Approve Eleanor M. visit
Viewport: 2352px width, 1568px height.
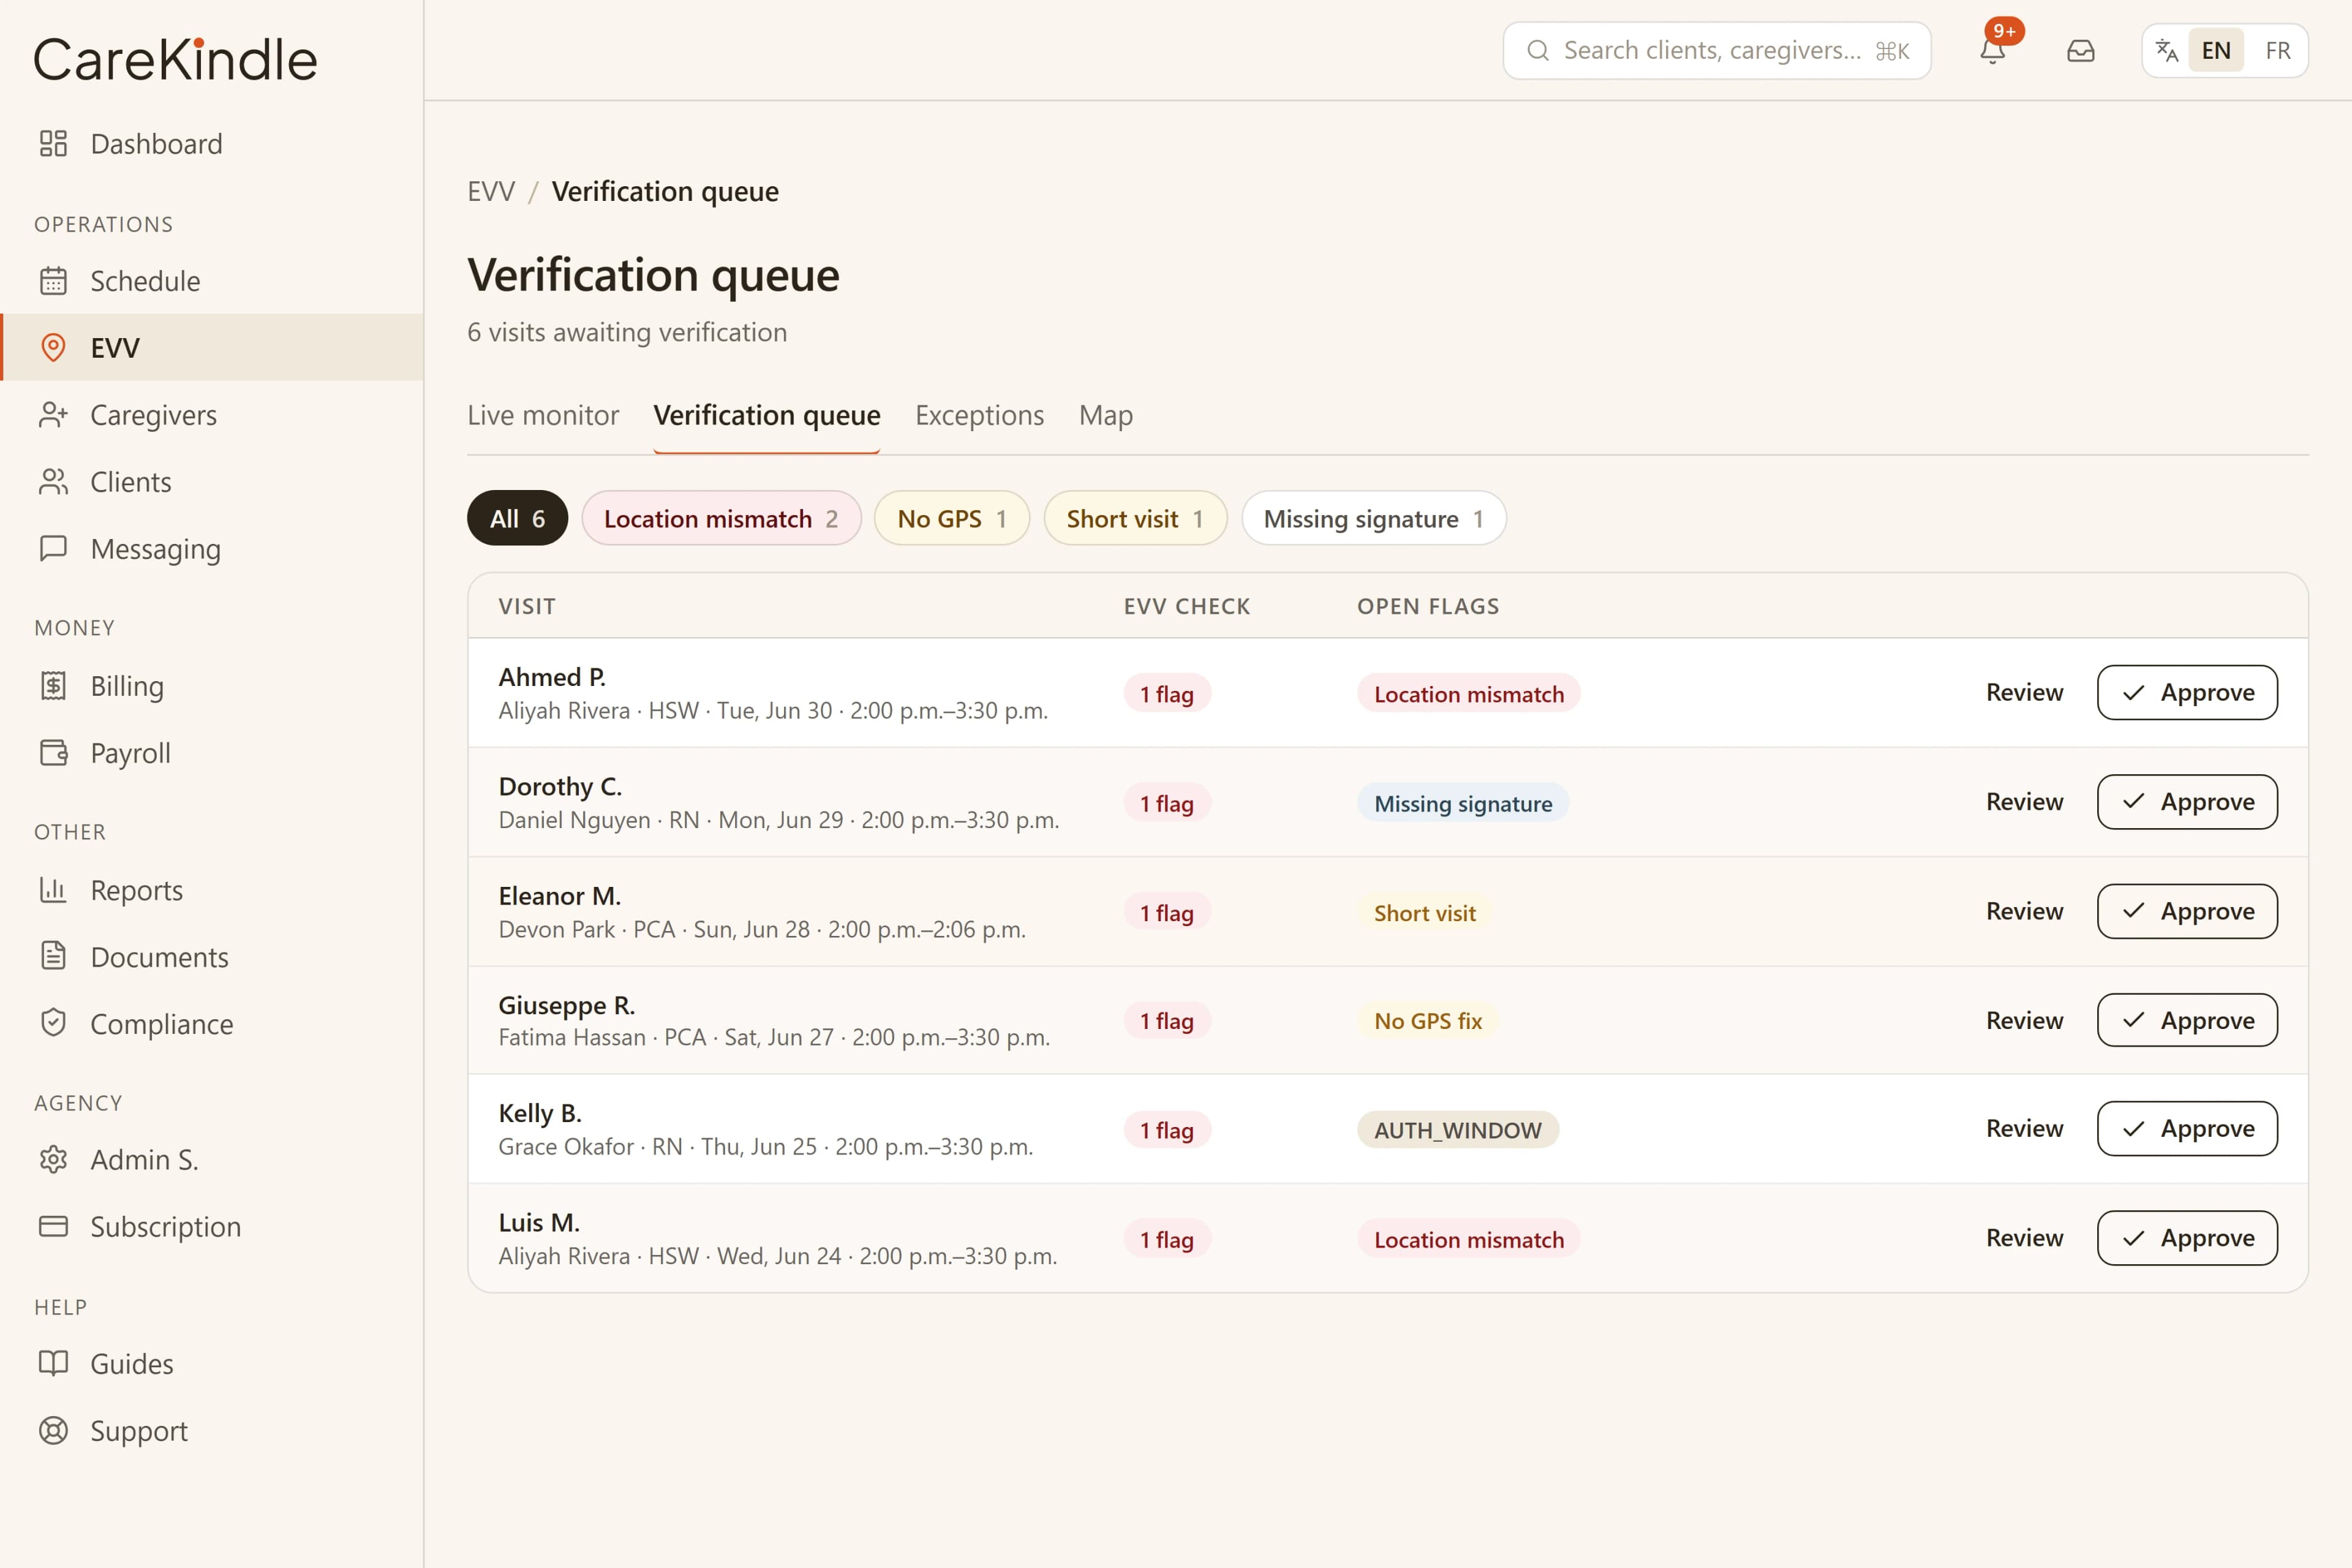[2187, 911]
